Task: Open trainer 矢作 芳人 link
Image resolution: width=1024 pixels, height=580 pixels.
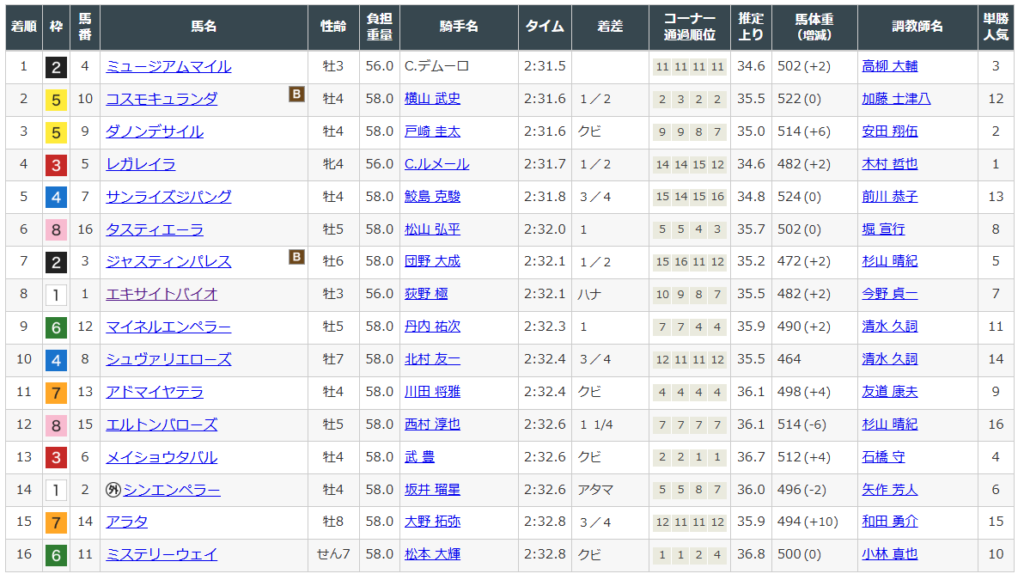Action: pos(889,490)
